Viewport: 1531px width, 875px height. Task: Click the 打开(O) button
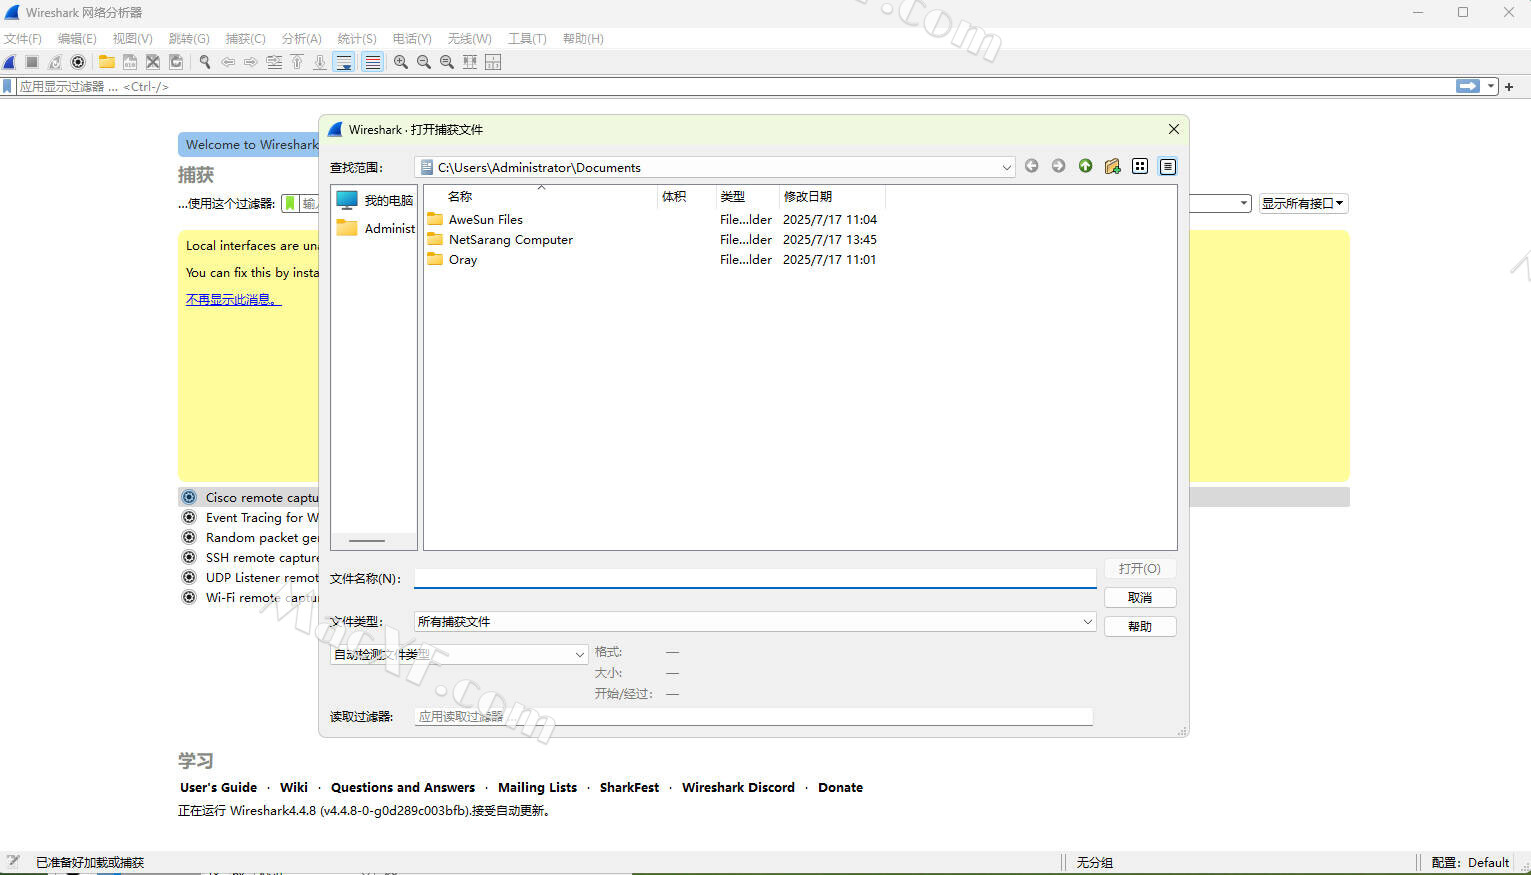click(x=1140, y=568)
